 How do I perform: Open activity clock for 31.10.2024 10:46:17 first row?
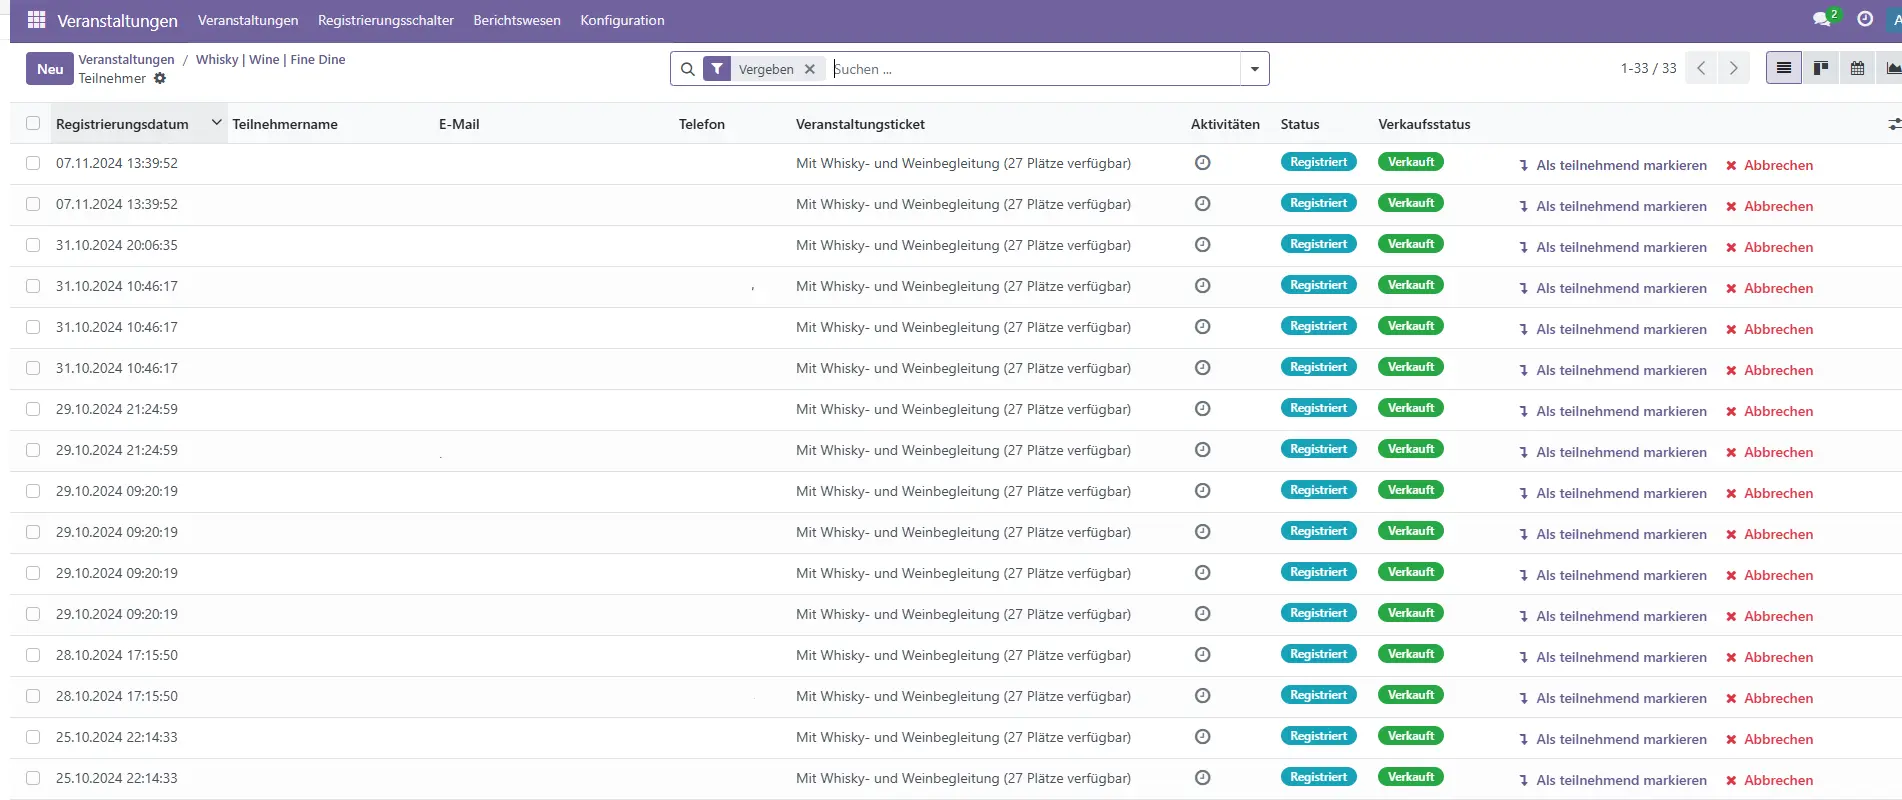coord(1203,285)
